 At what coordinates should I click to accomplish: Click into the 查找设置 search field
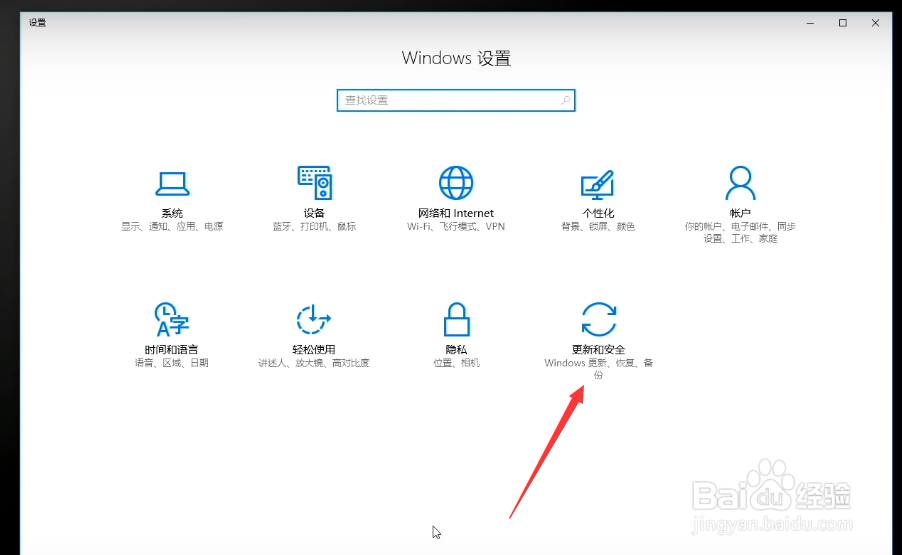point(456,100)
